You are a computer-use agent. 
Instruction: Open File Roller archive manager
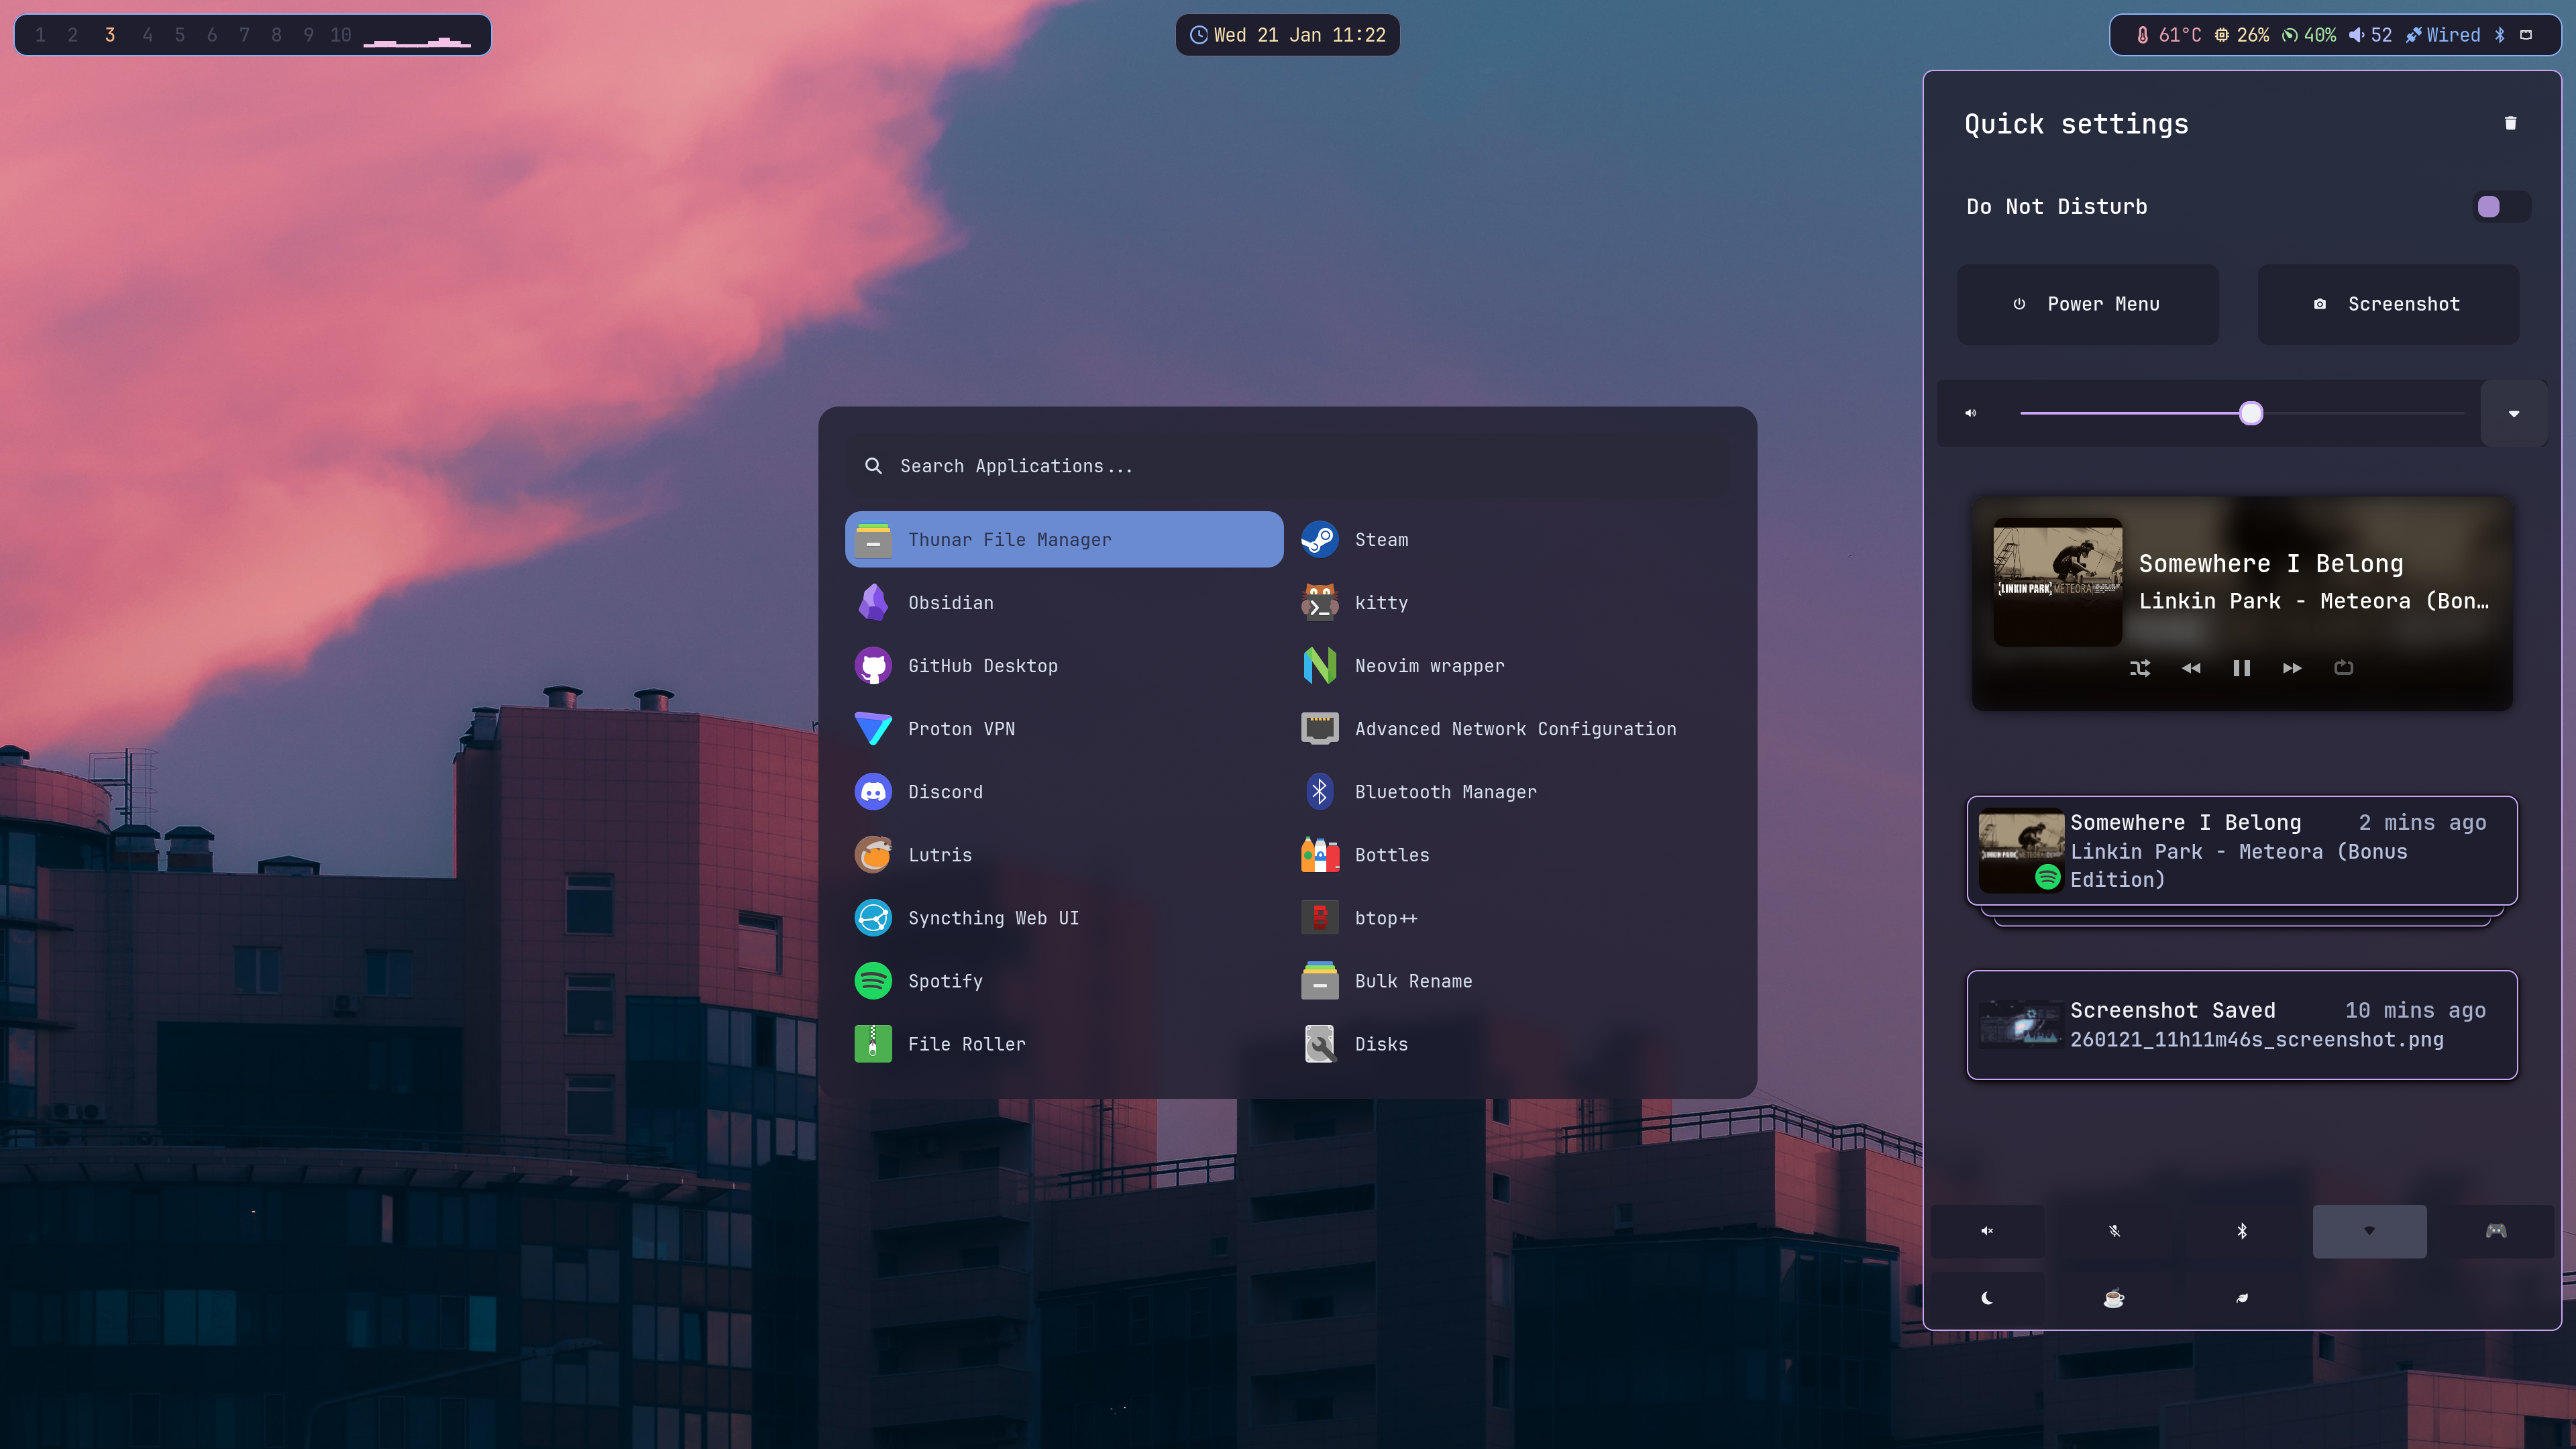pyautogui.click(x=1064, y=1044)
